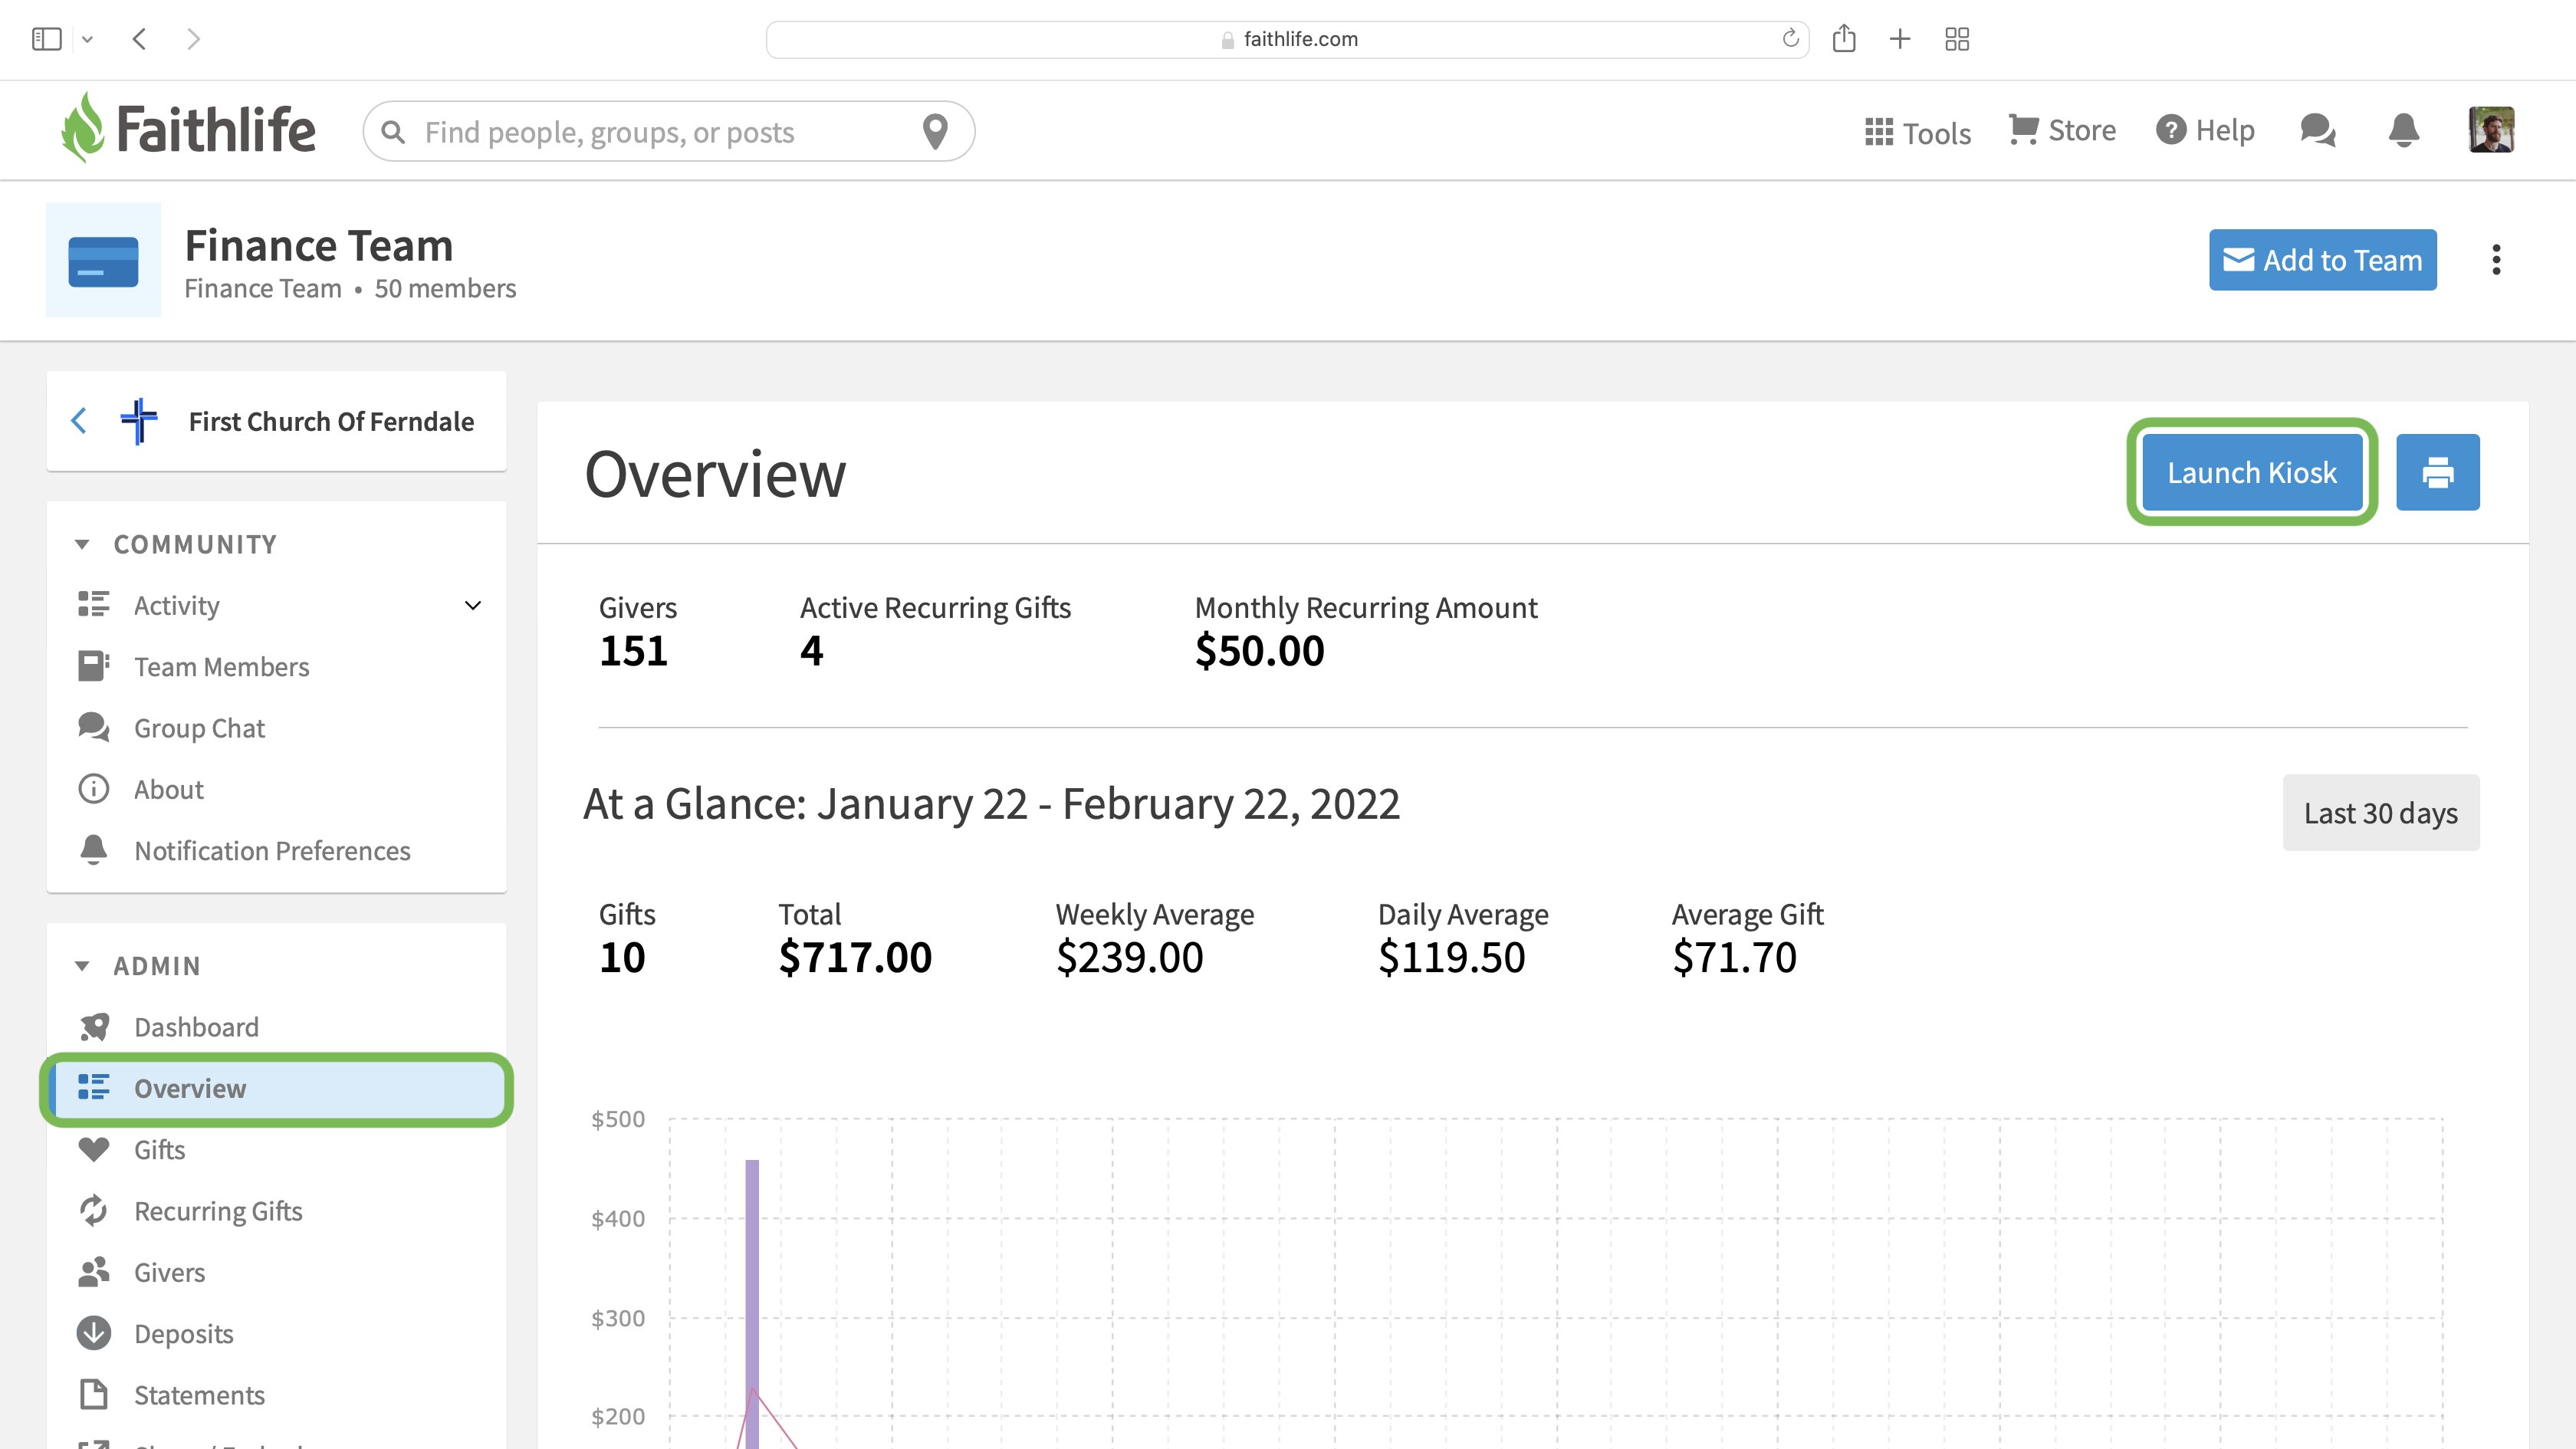
Task: Click the print icon button
Action: point(2437,472)
